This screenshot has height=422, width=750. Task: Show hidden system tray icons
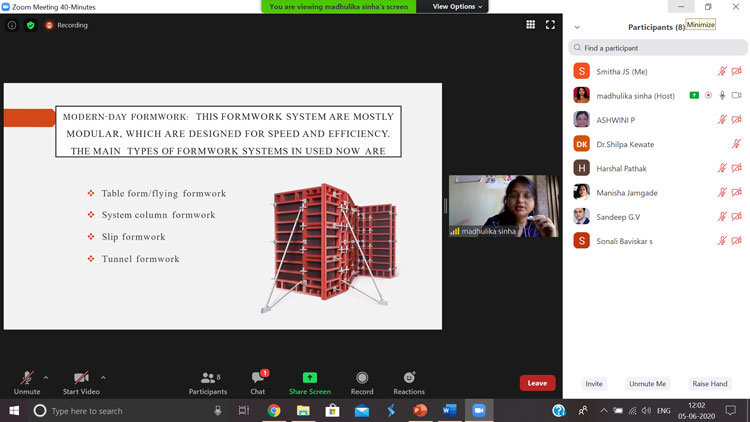pos(604,411)
